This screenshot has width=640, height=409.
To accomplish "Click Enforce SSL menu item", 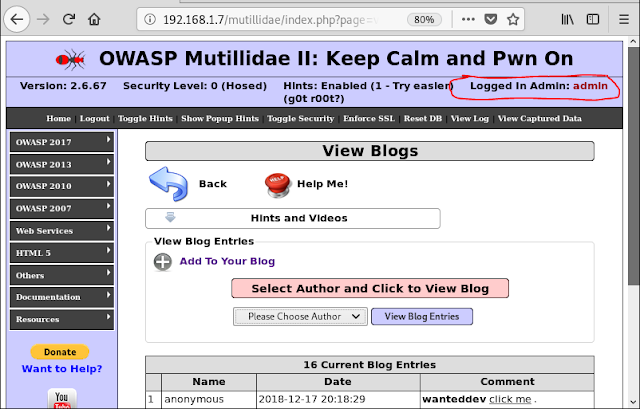I will tap(369, 118).
